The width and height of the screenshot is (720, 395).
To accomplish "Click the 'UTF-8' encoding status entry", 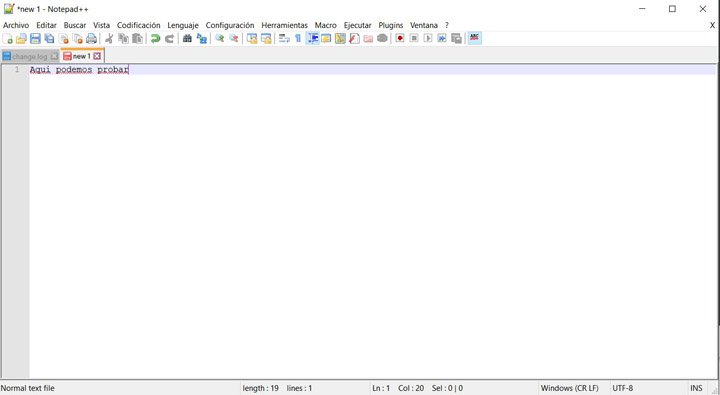I will pos(623,388).
